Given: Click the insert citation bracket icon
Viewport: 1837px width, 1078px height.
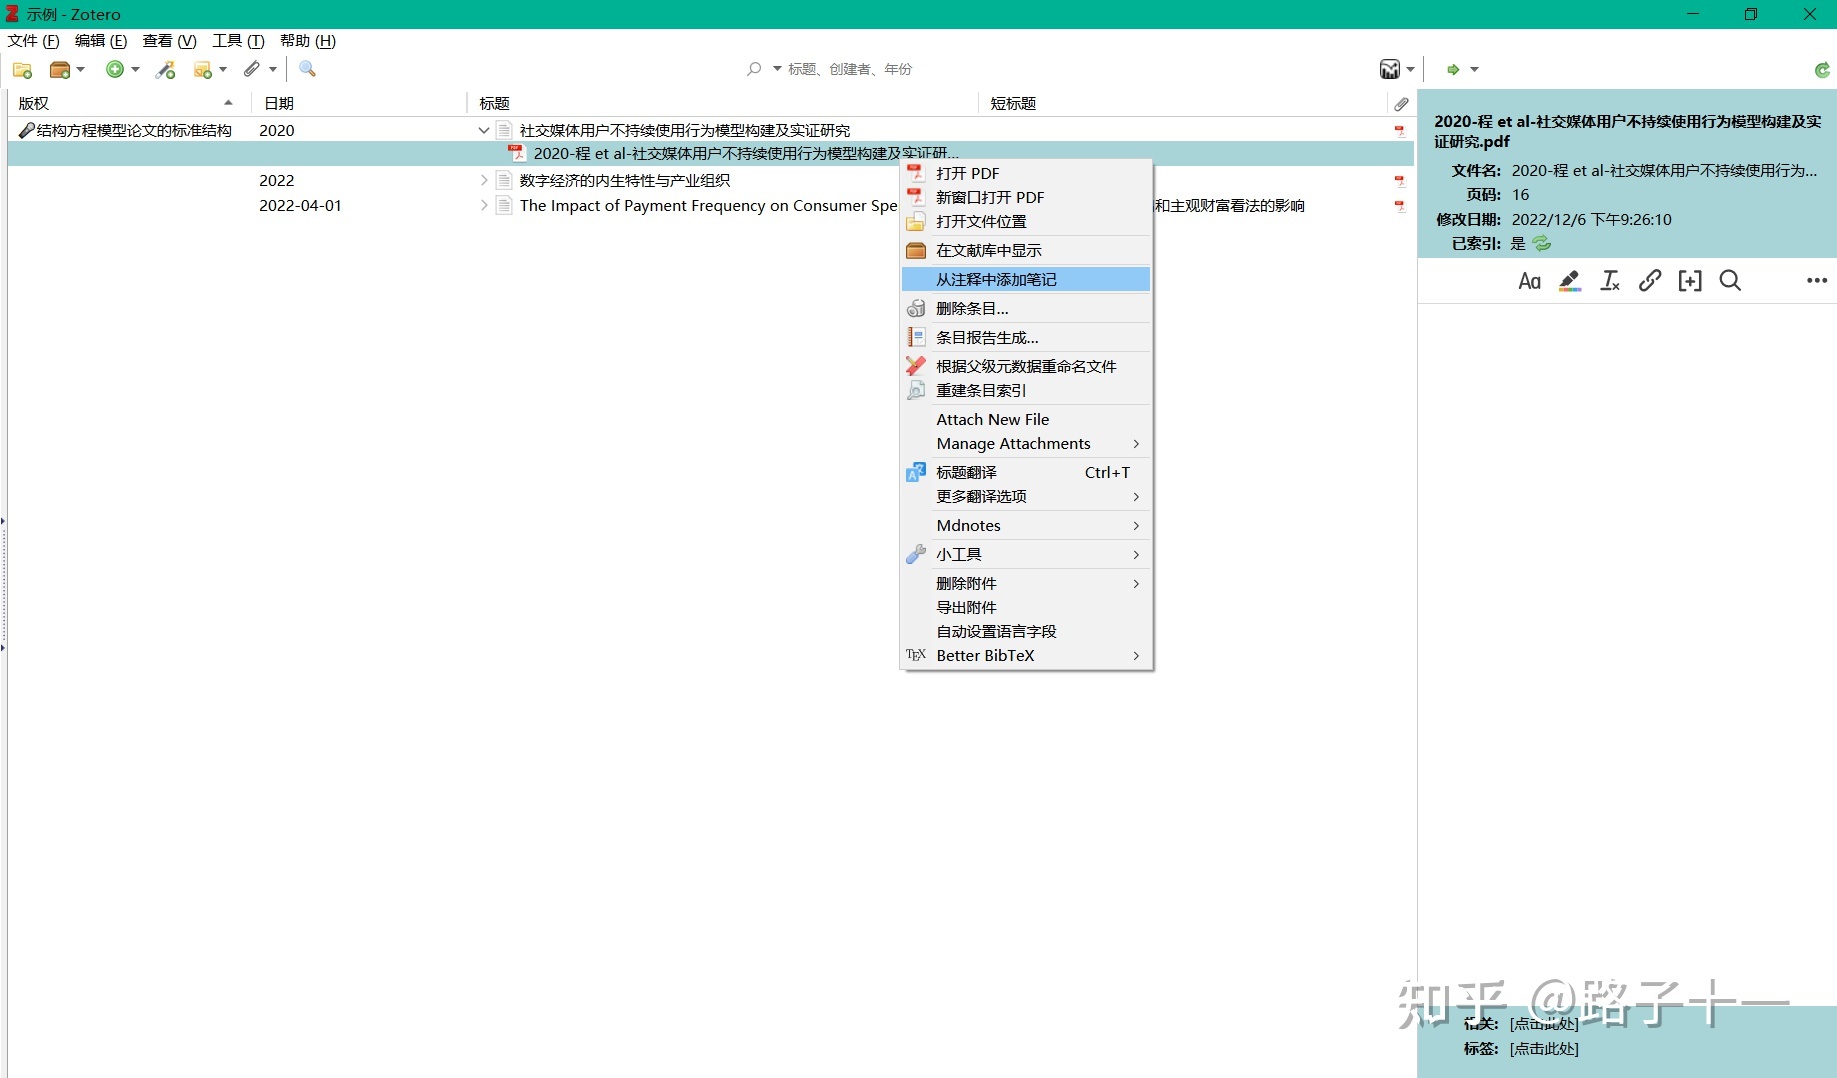Looking at the screenshot, I should coord(1690,281).
